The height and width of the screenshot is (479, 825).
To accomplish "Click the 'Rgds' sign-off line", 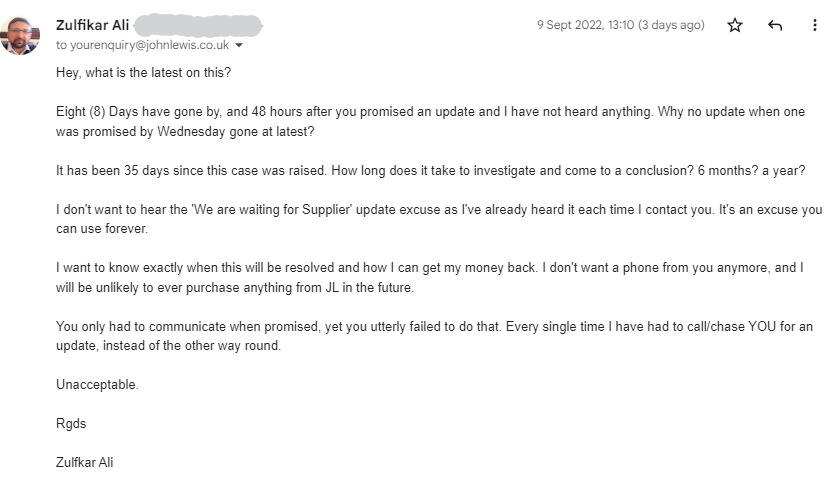I will pos(71,423).
